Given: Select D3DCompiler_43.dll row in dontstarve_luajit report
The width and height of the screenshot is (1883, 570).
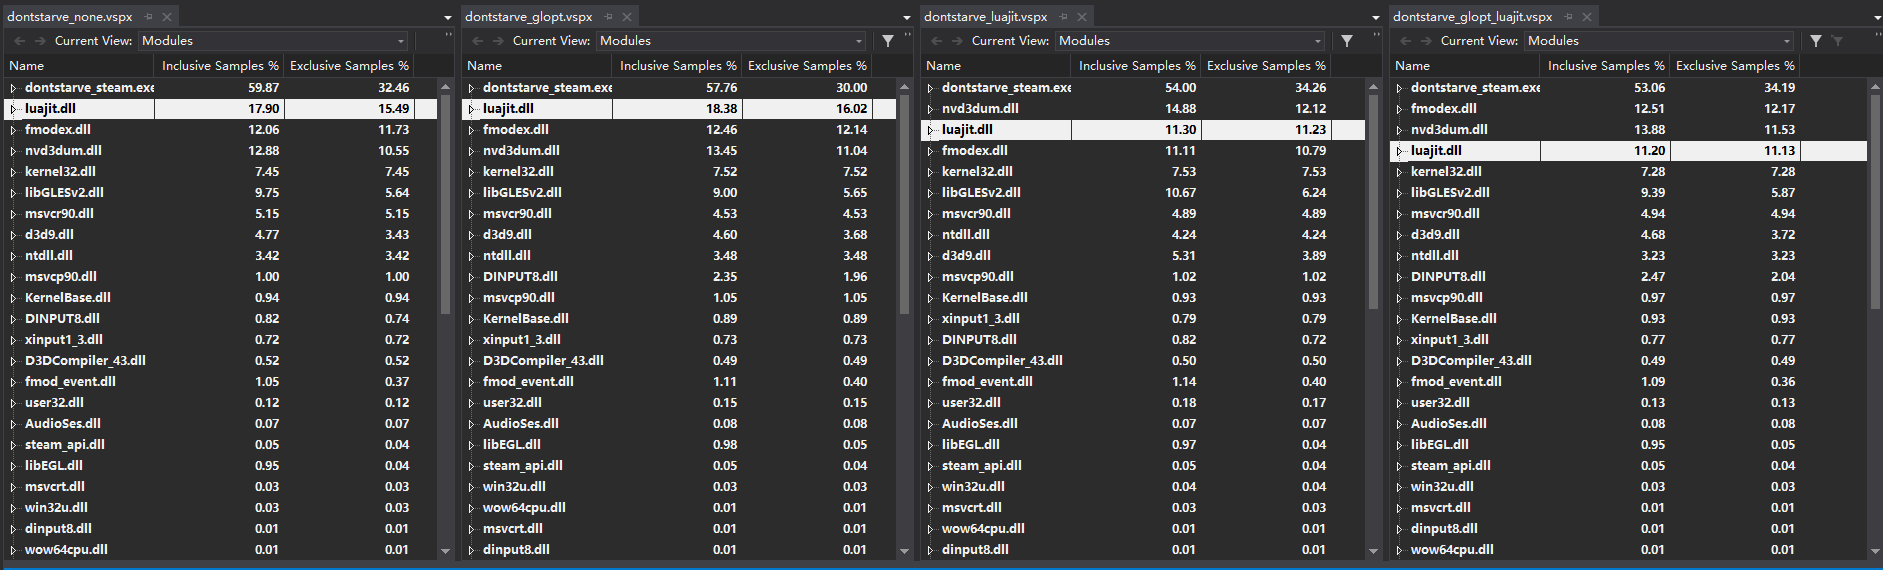Looking at the screenshot, I should 1142,361.
